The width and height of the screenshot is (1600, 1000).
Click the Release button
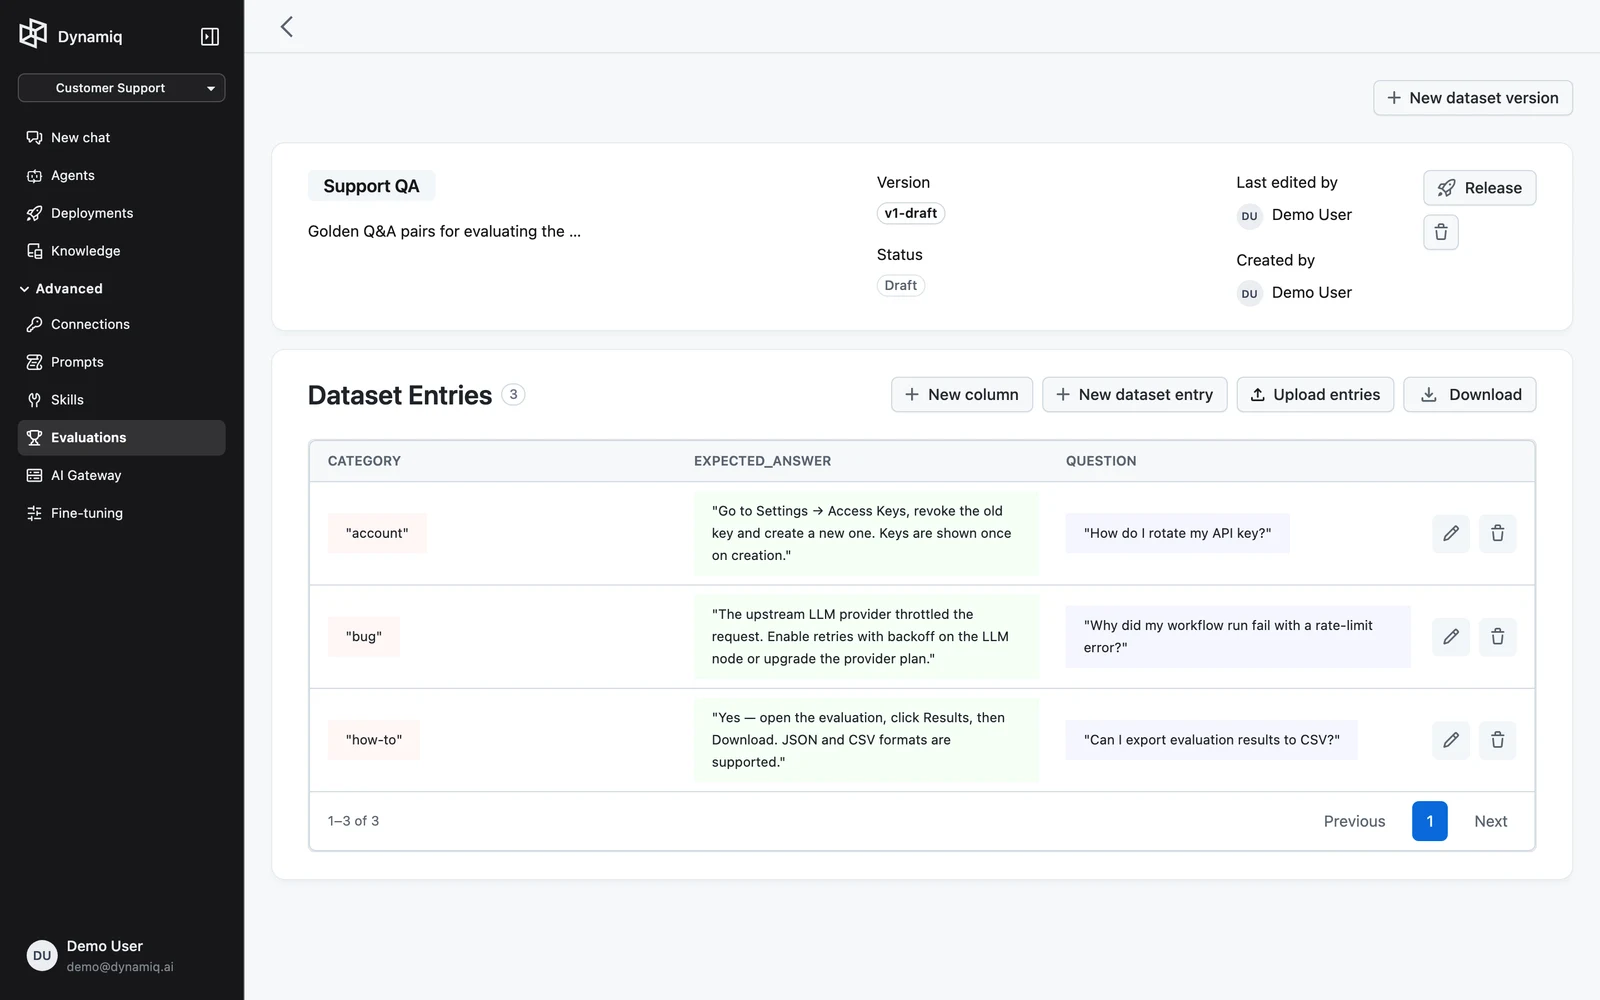pos(1480,188)
